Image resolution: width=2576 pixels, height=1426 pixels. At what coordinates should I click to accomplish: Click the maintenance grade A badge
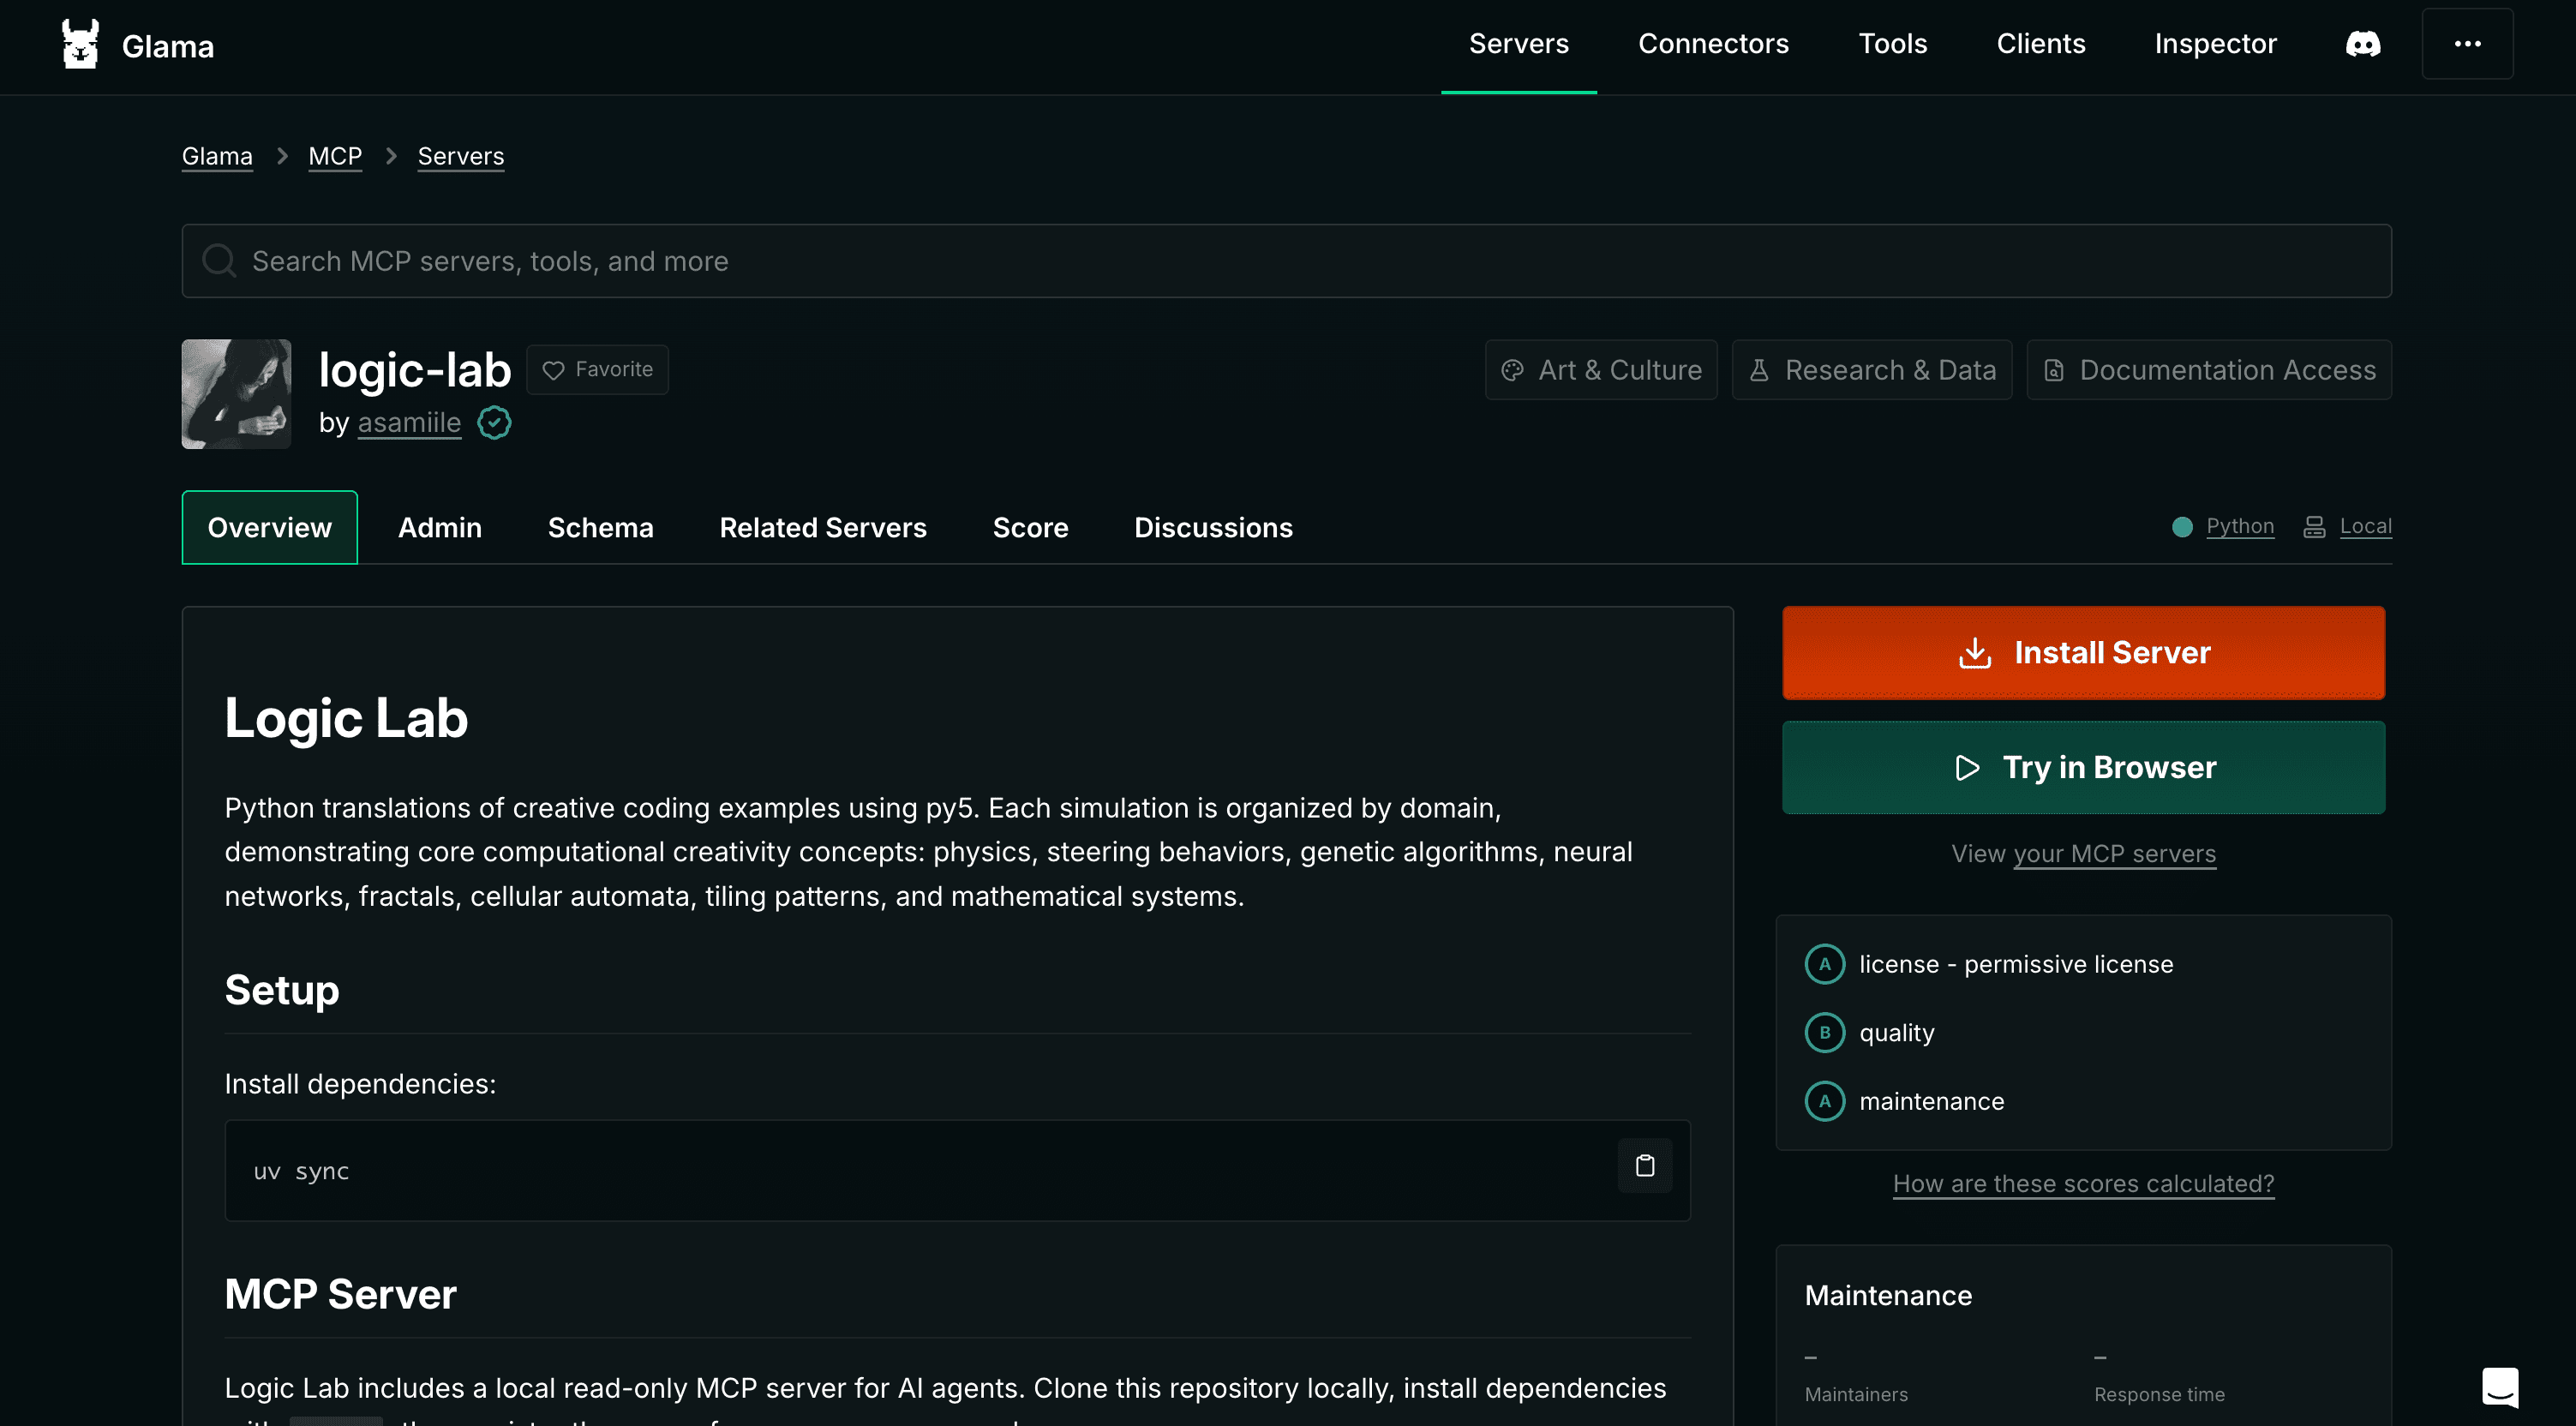click(x=1825, y=1102)
